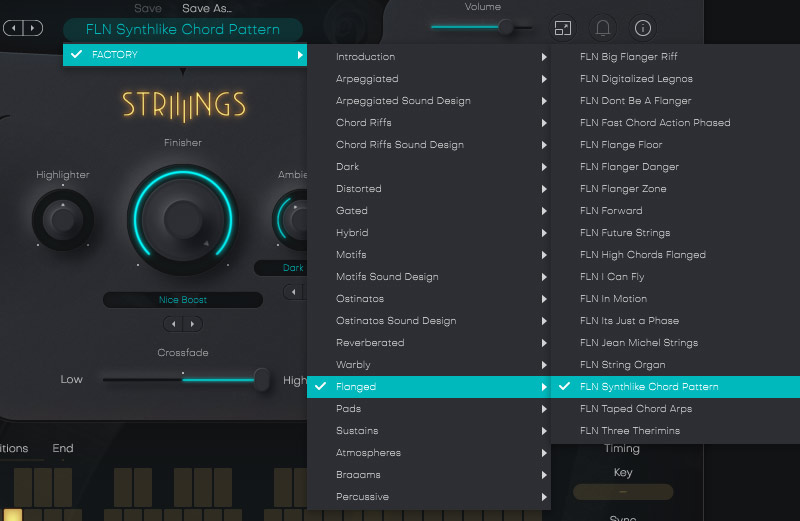This screenshot has width=800, height=521.
Task: Select next Finisher effect arrow
Action: (193, 324)
